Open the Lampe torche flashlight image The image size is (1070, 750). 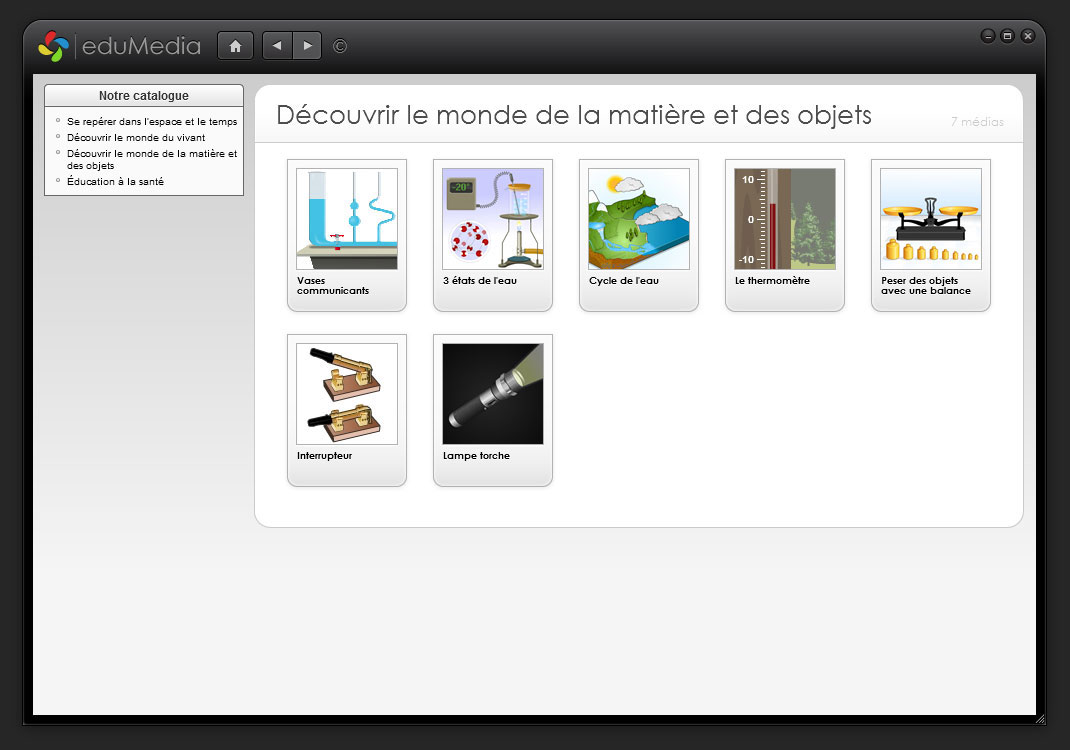(x=492, y=394)
